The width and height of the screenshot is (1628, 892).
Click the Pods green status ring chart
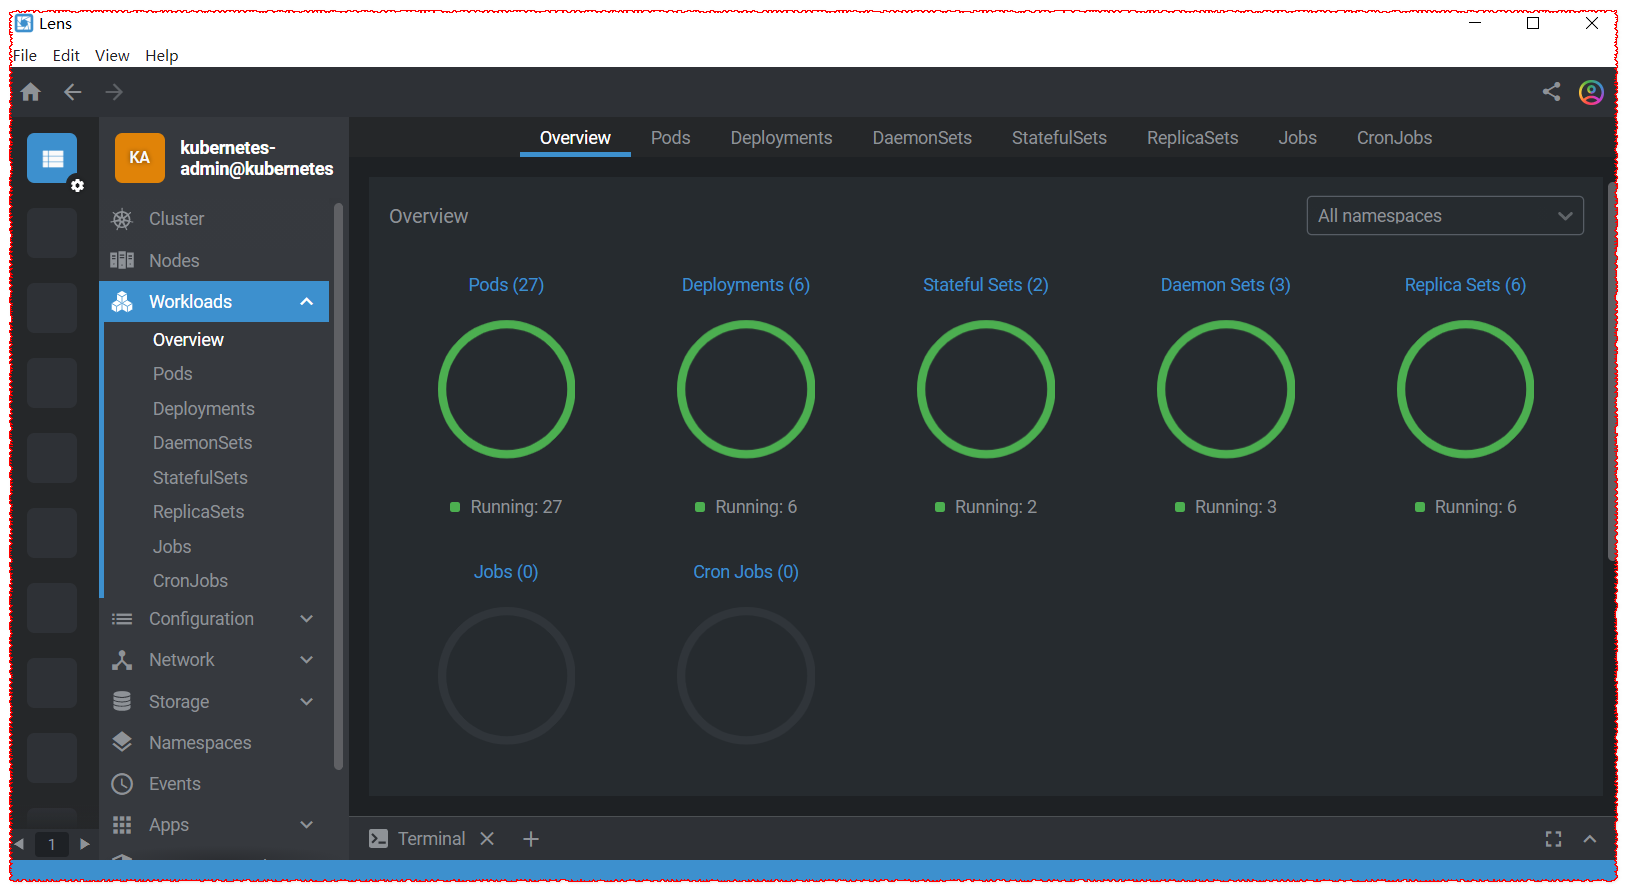tap(506, 389)
